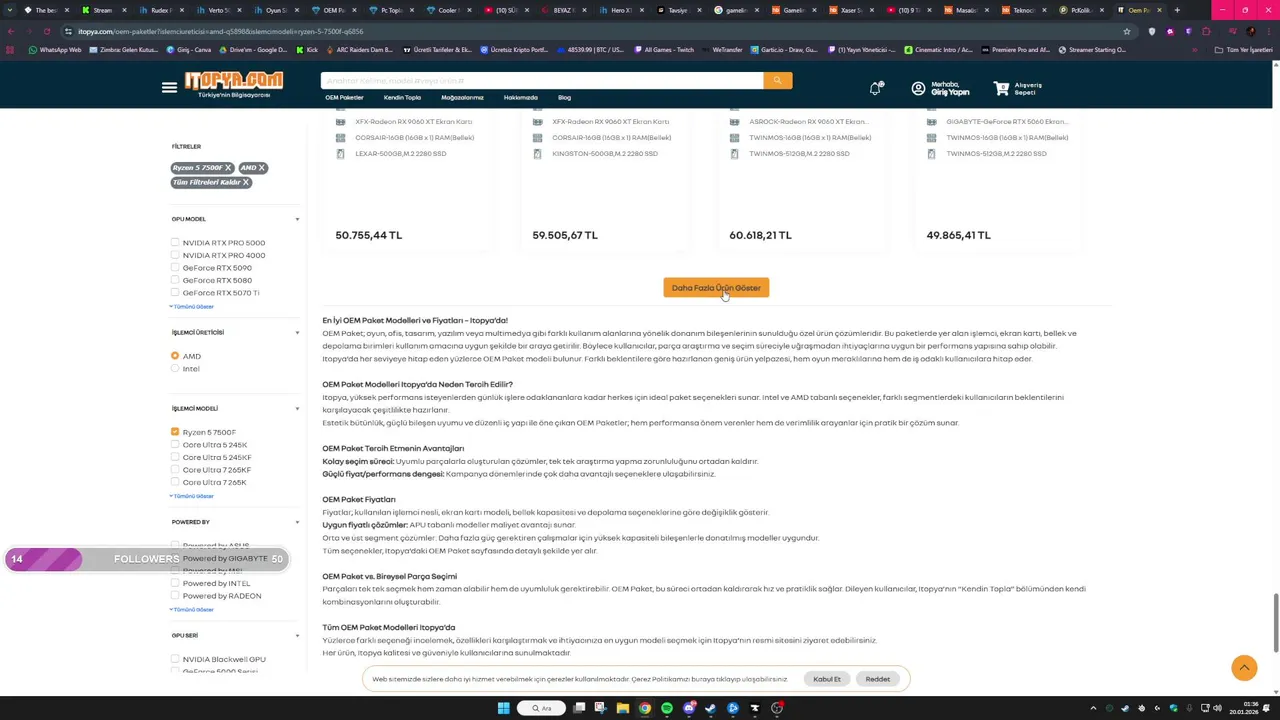Open File Explorer from taskbar
1280x720 pixels.
623,708
